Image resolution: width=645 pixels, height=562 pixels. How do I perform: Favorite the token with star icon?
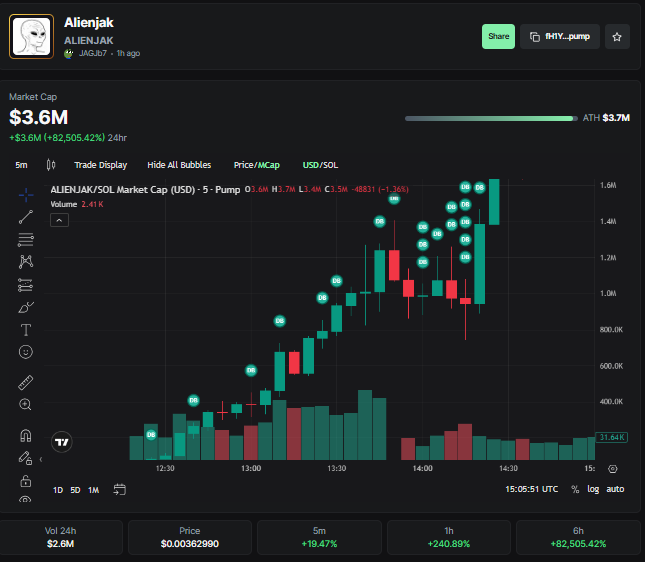pos(617,37)
